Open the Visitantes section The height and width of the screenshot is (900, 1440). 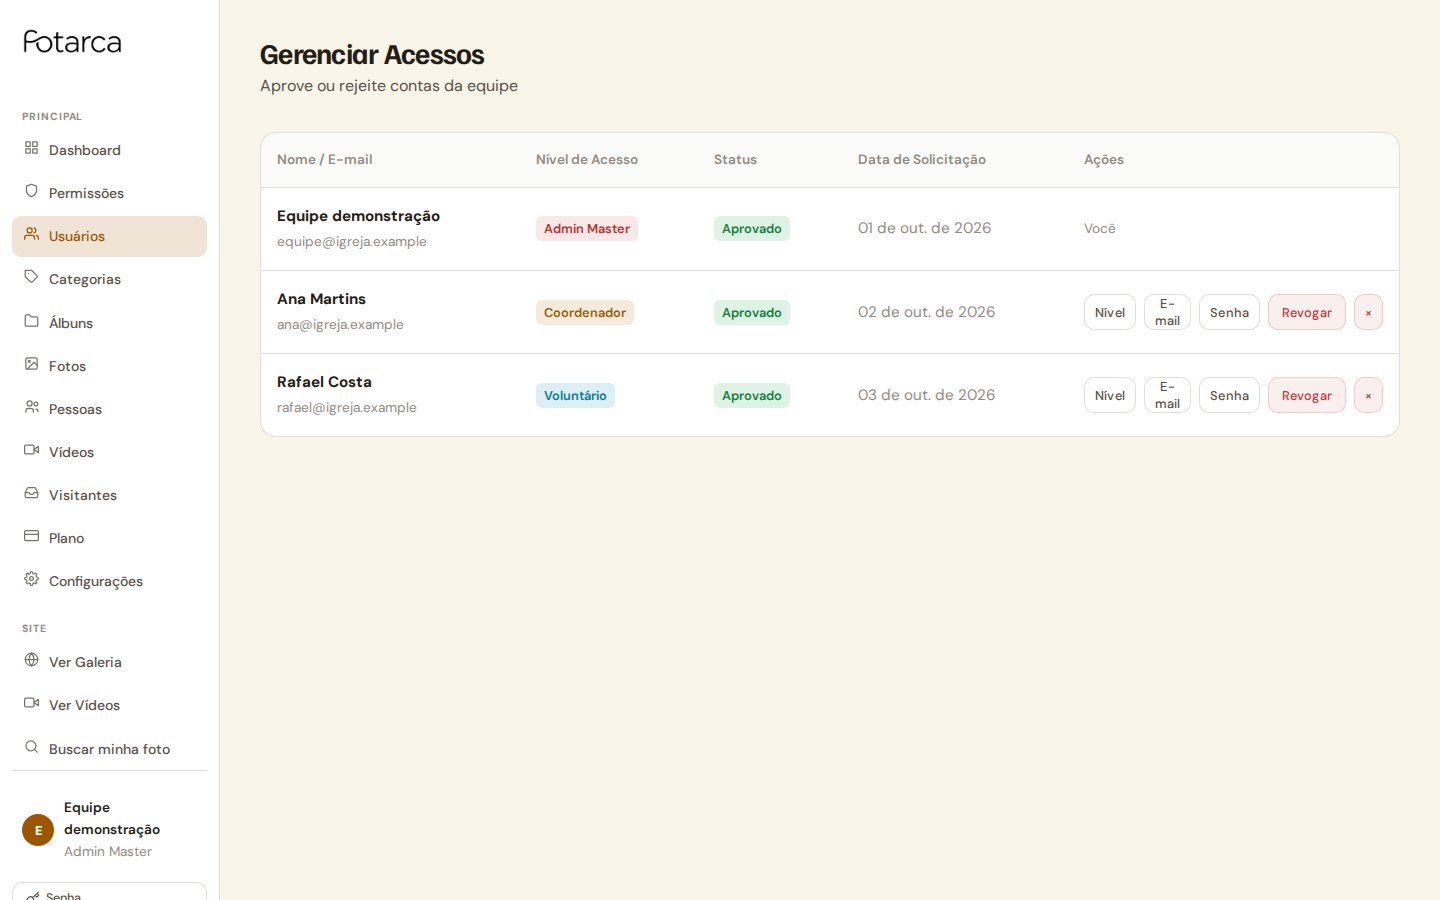point(109,495)
